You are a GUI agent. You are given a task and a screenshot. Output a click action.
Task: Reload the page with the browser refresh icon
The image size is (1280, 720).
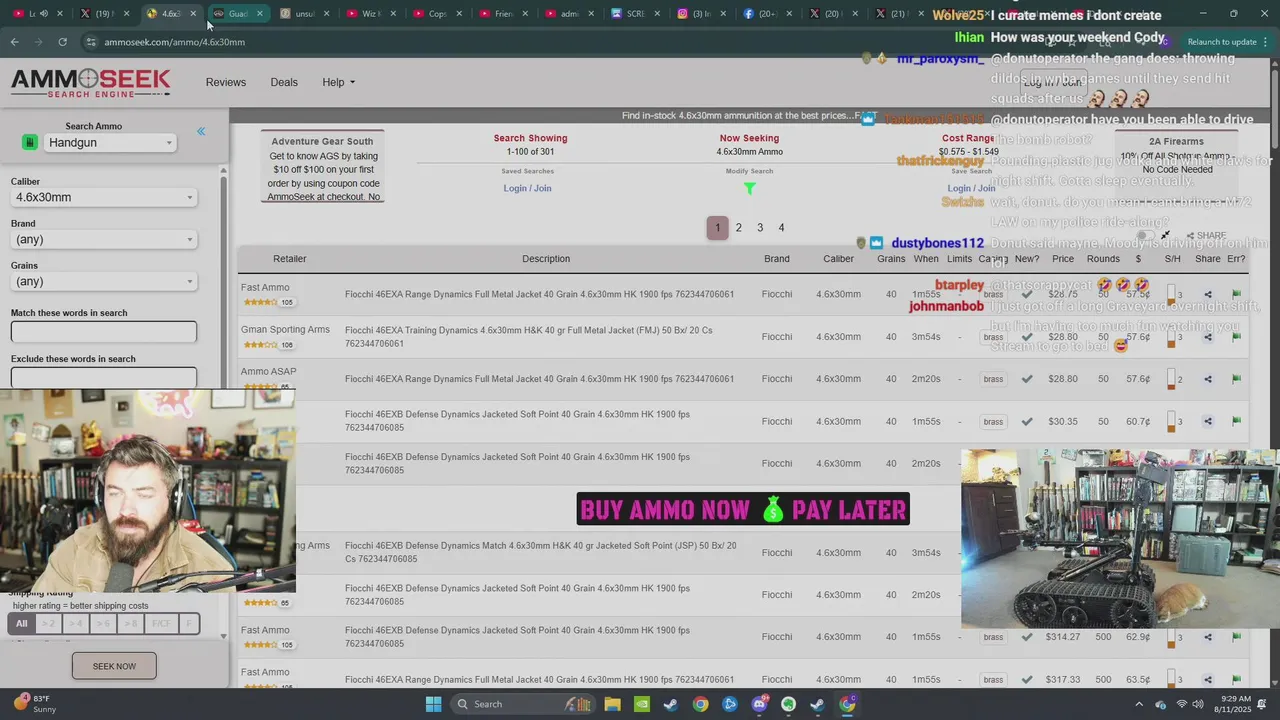coord(62,42)
